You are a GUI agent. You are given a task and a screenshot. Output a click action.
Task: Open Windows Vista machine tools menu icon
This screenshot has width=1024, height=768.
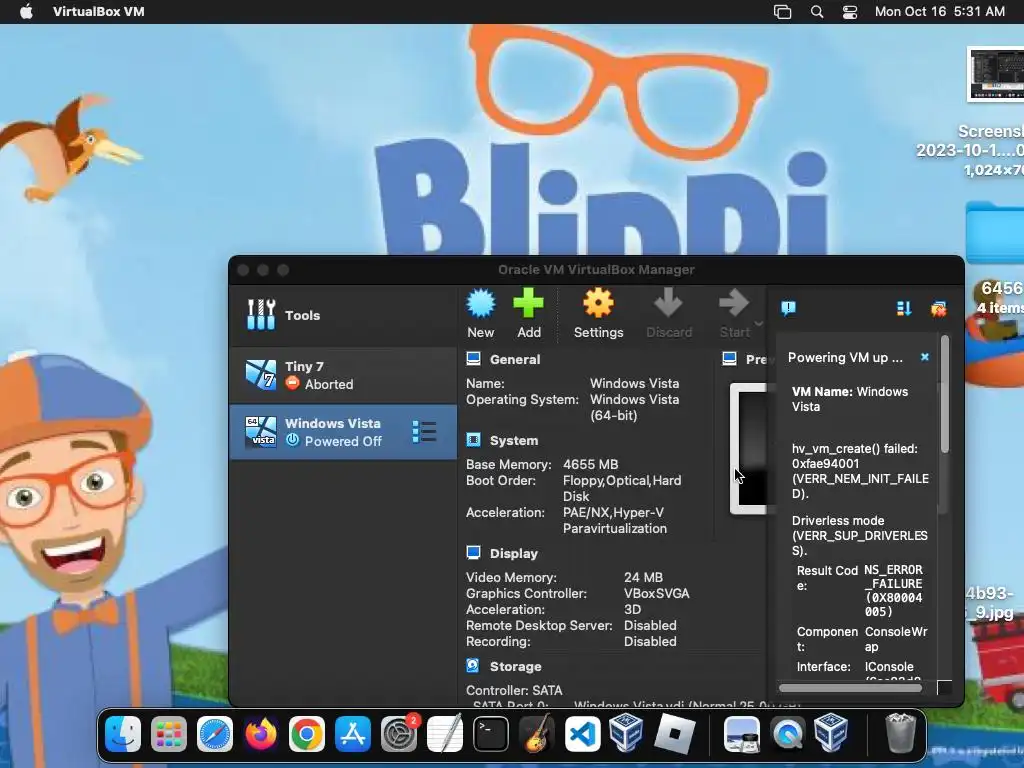click(x=424, y=432)
